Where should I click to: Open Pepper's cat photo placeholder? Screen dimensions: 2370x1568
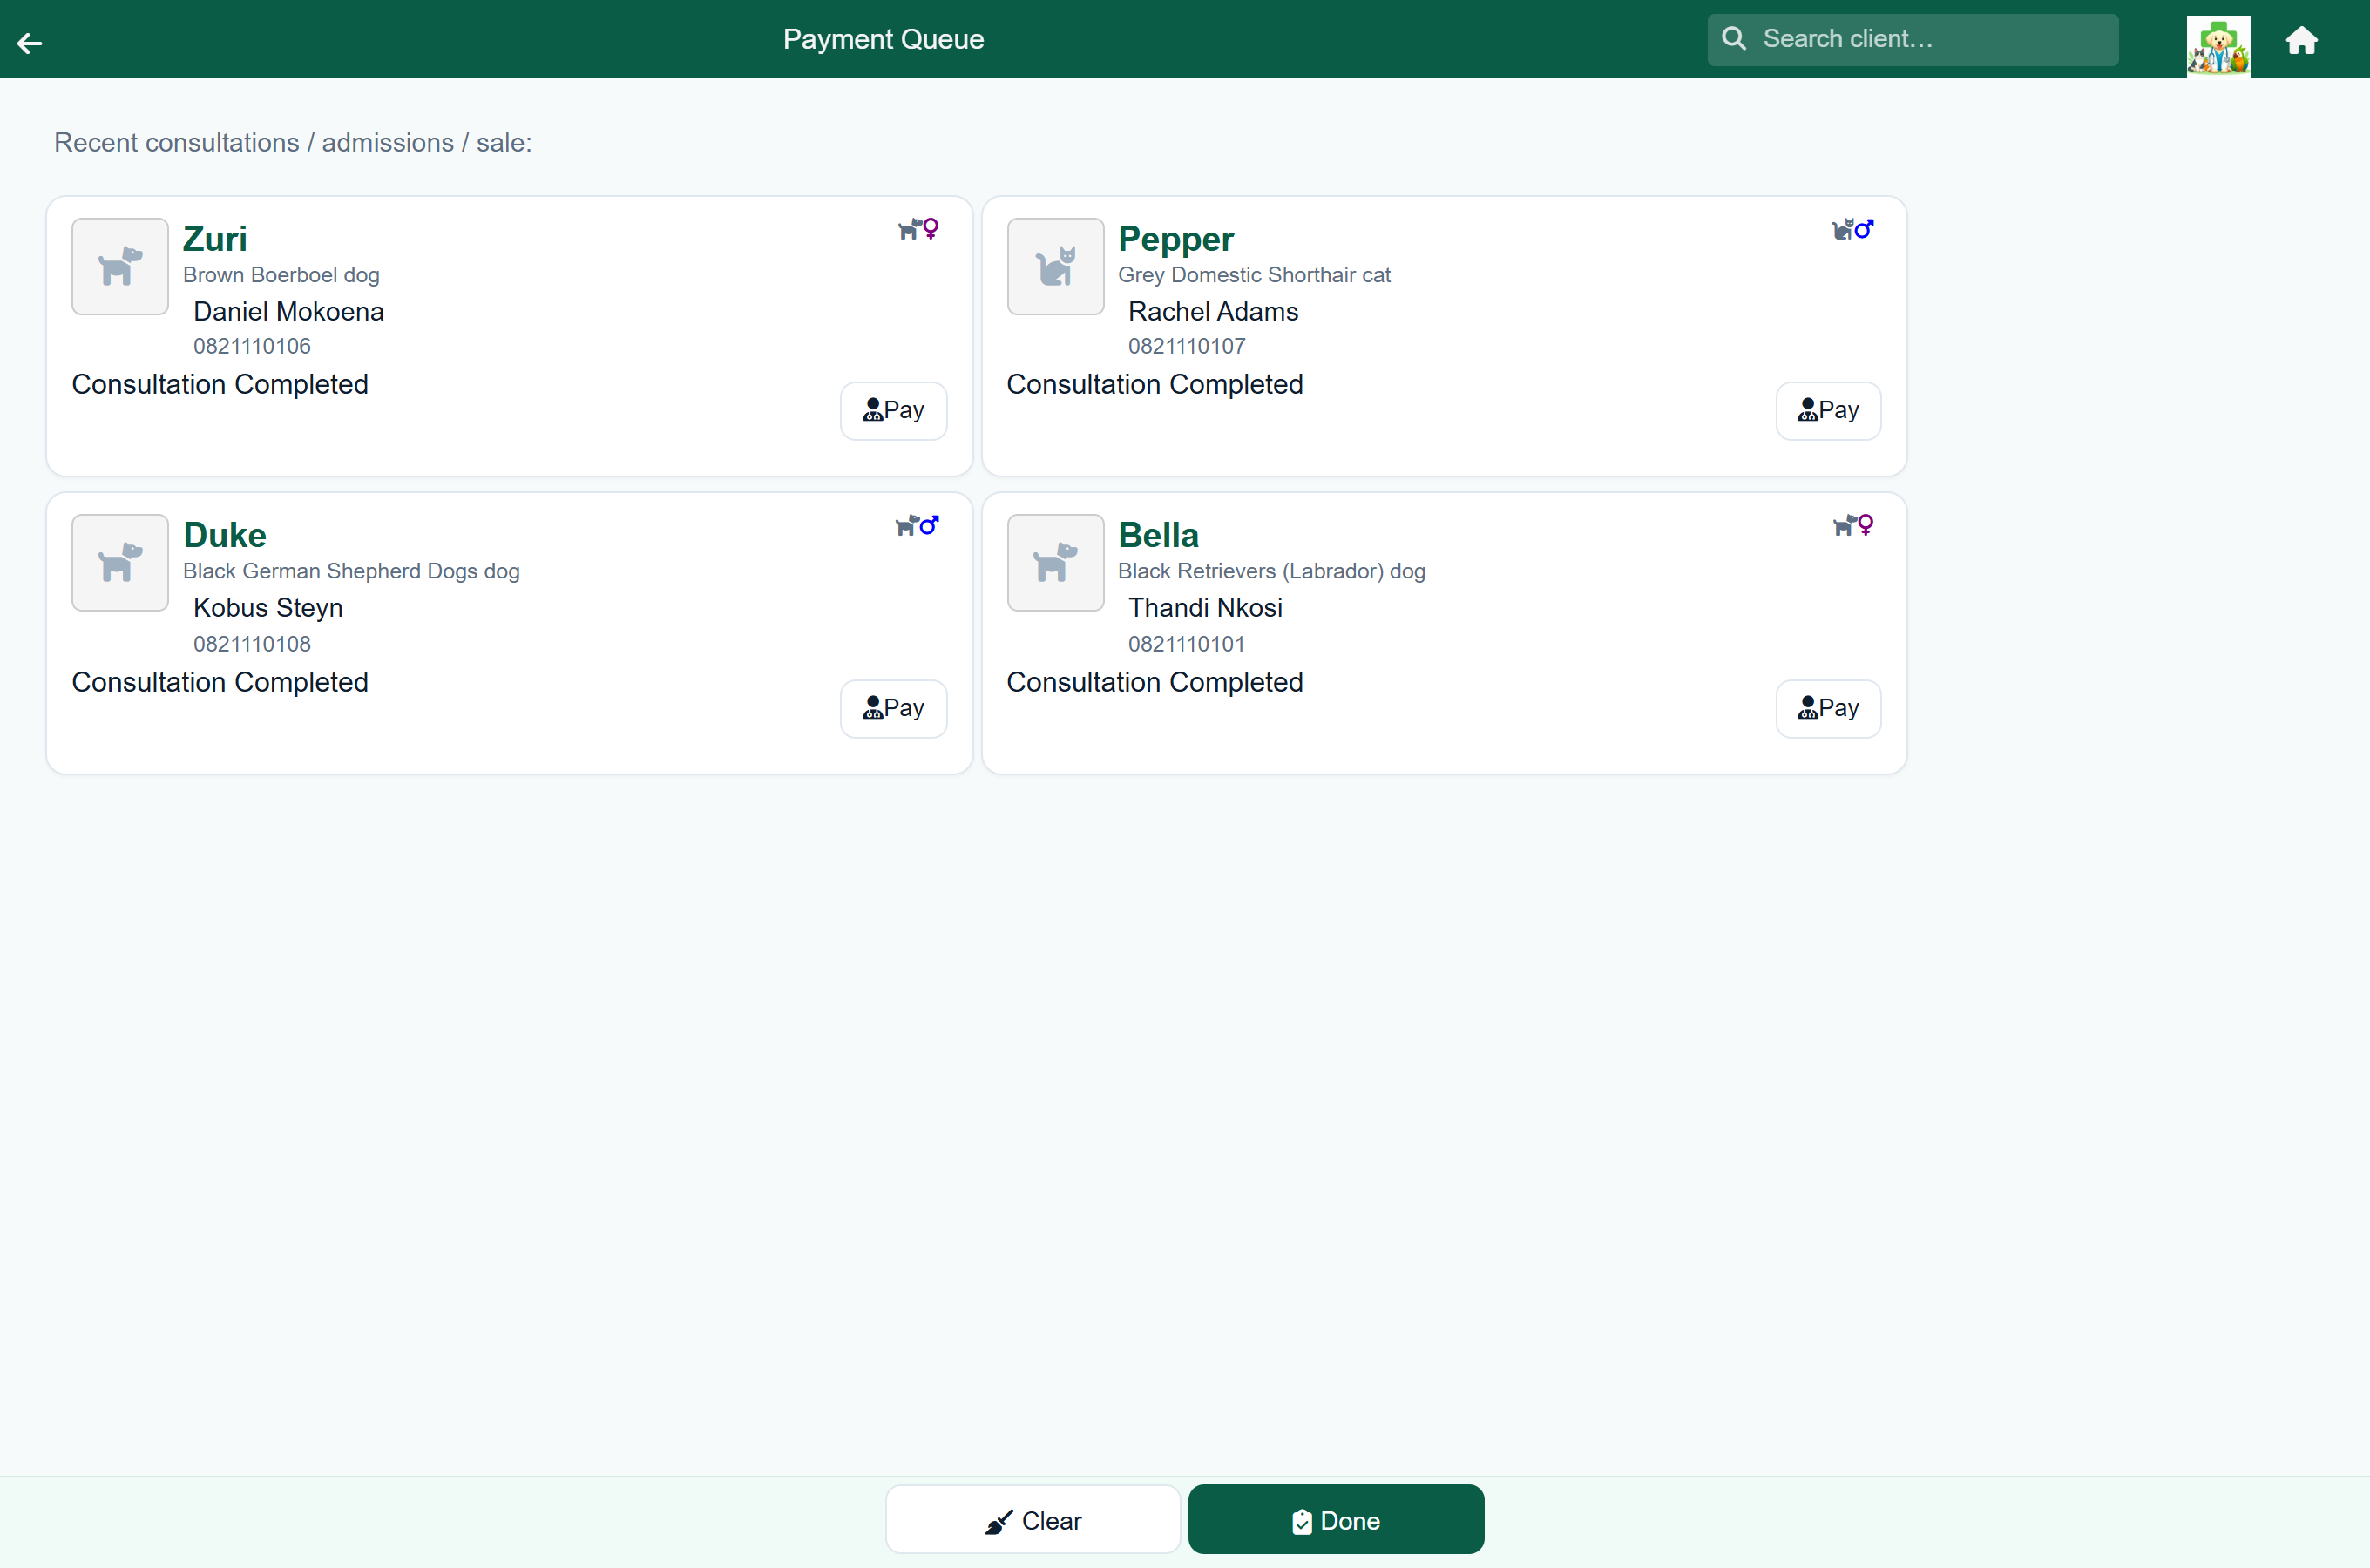[1055, 267]
